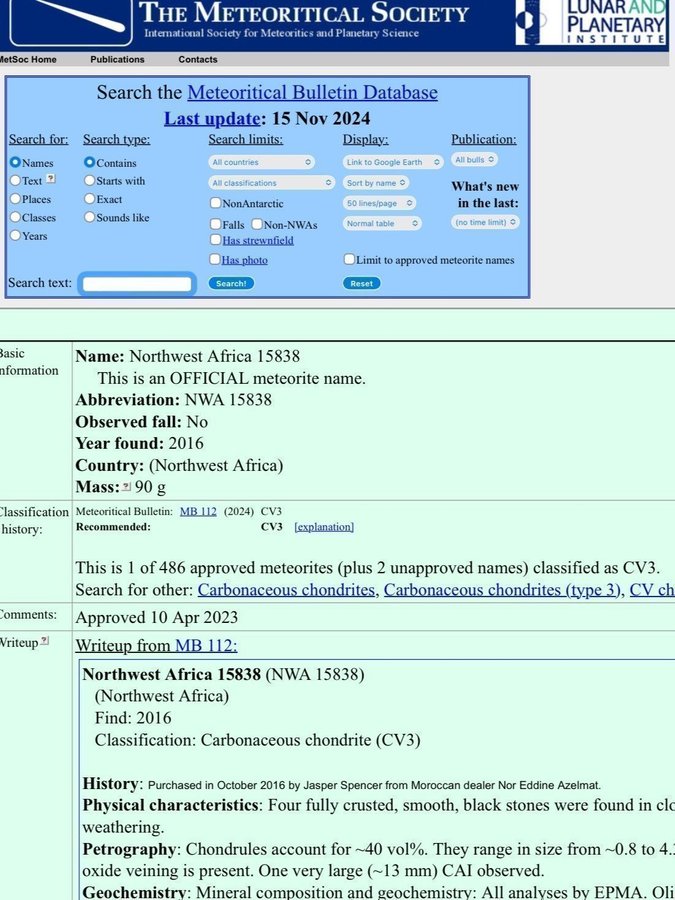Expand the 50 lines/page dropdown
Viewport: 675px width, 900px height.
point(379,203)
